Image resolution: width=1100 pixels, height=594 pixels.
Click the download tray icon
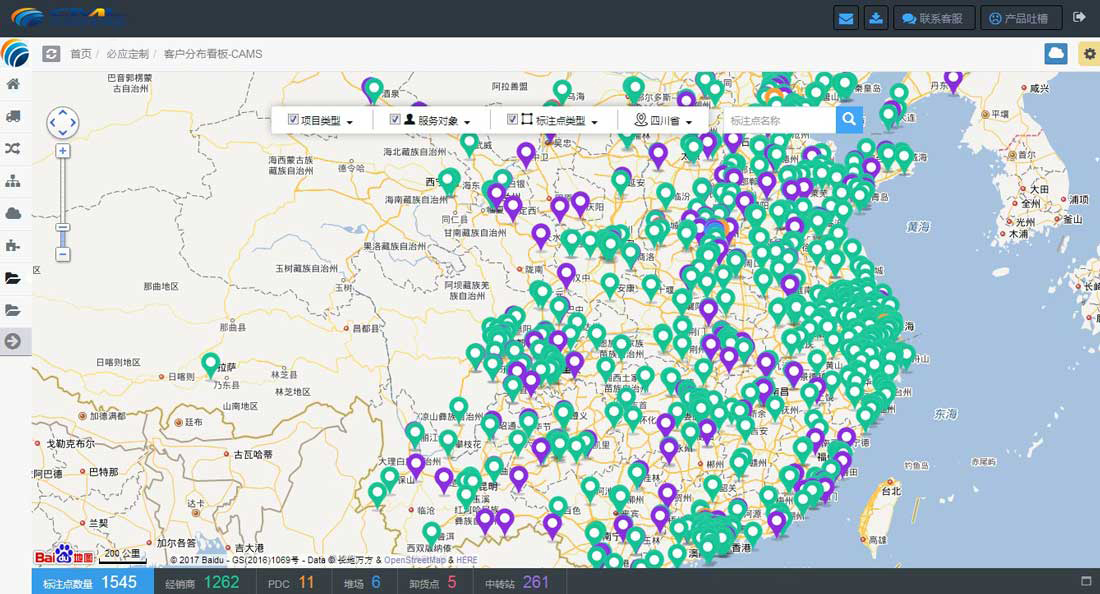click(876, 18)
